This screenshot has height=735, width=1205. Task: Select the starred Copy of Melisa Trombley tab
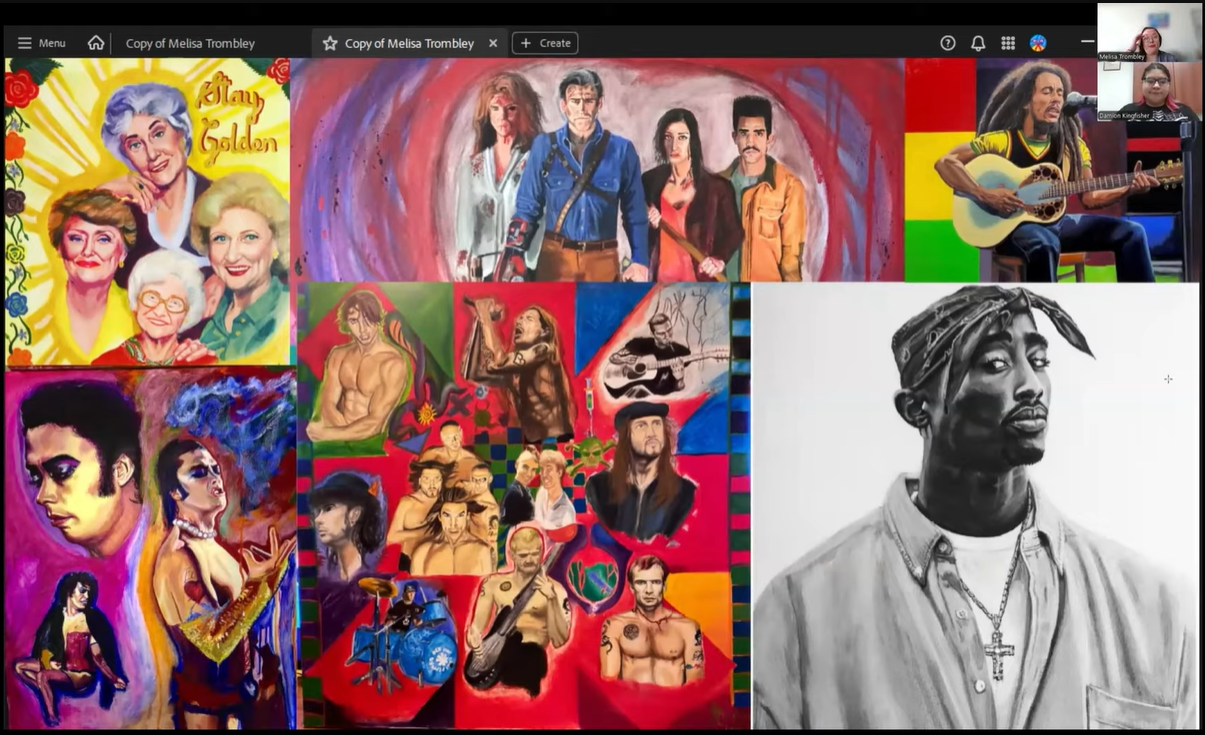click(409, 43)
